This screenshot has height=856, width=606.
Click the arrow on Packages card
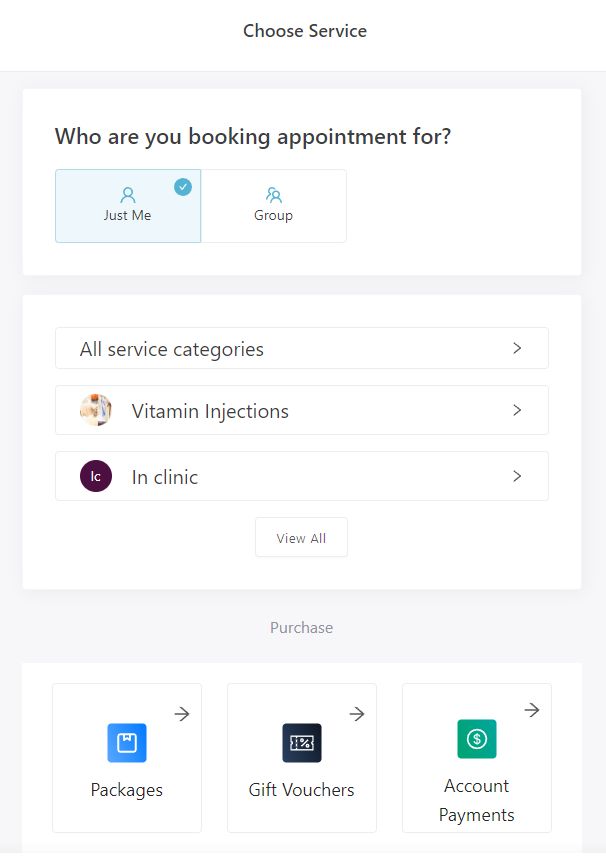(182, 714)
